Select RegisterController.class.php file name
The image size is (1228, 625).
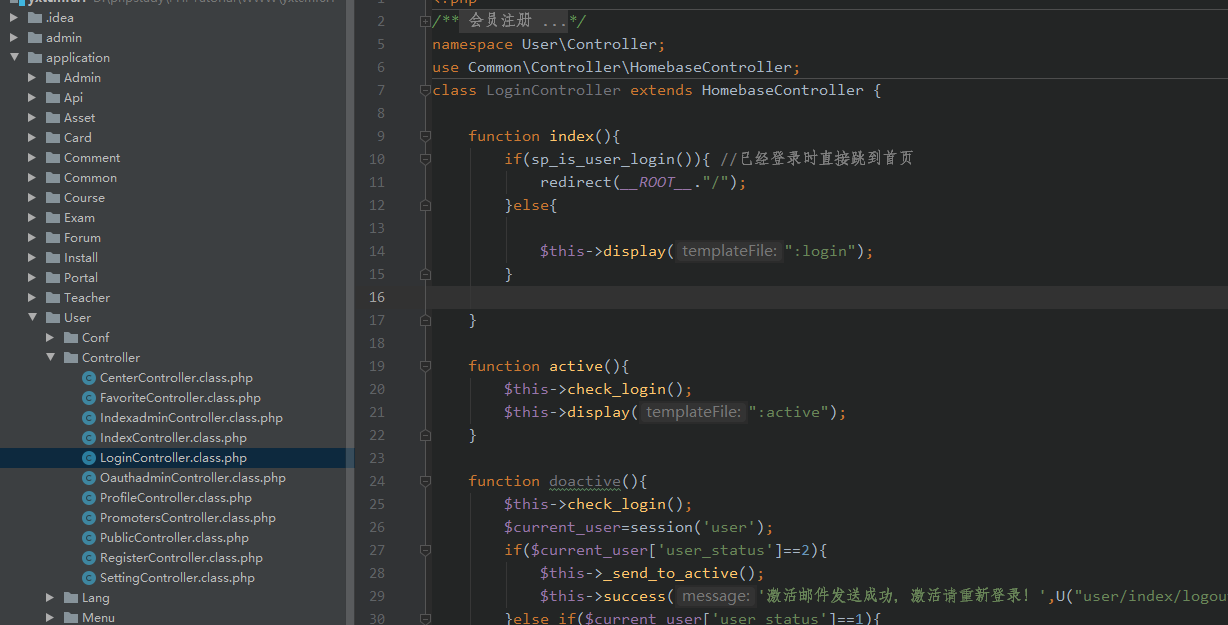(181, 558)
